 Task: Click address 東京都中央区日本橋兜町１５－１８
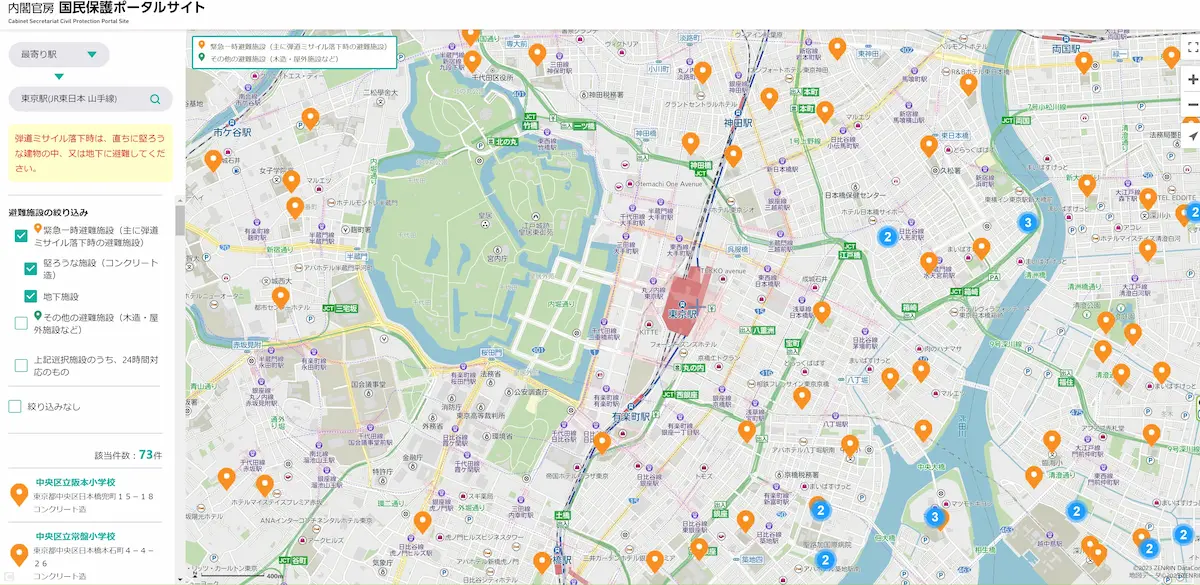point(94,496)
